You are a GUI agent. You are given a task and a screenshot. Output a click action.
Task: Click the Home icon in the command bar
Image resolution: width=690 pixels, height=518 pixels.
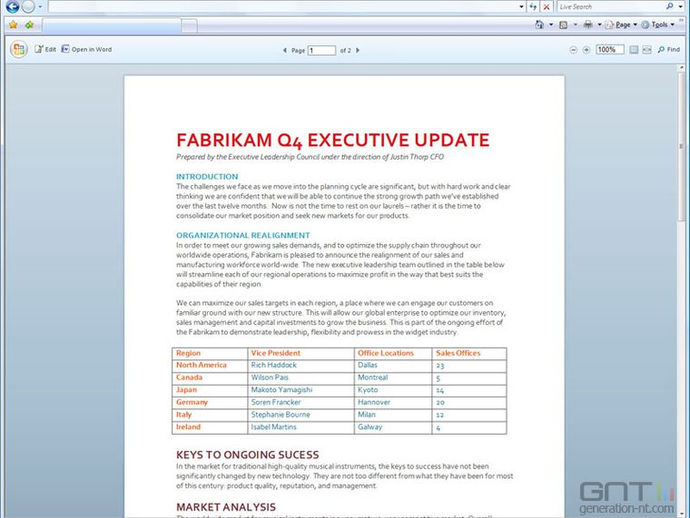coord(540,25)
